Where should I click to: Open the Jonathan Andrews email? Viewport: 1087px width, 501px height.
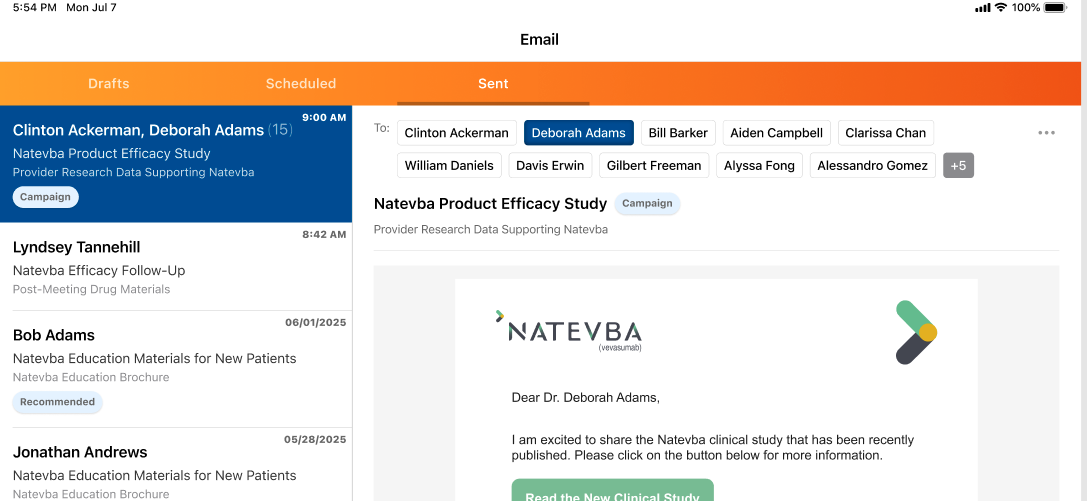pos(176,464)
